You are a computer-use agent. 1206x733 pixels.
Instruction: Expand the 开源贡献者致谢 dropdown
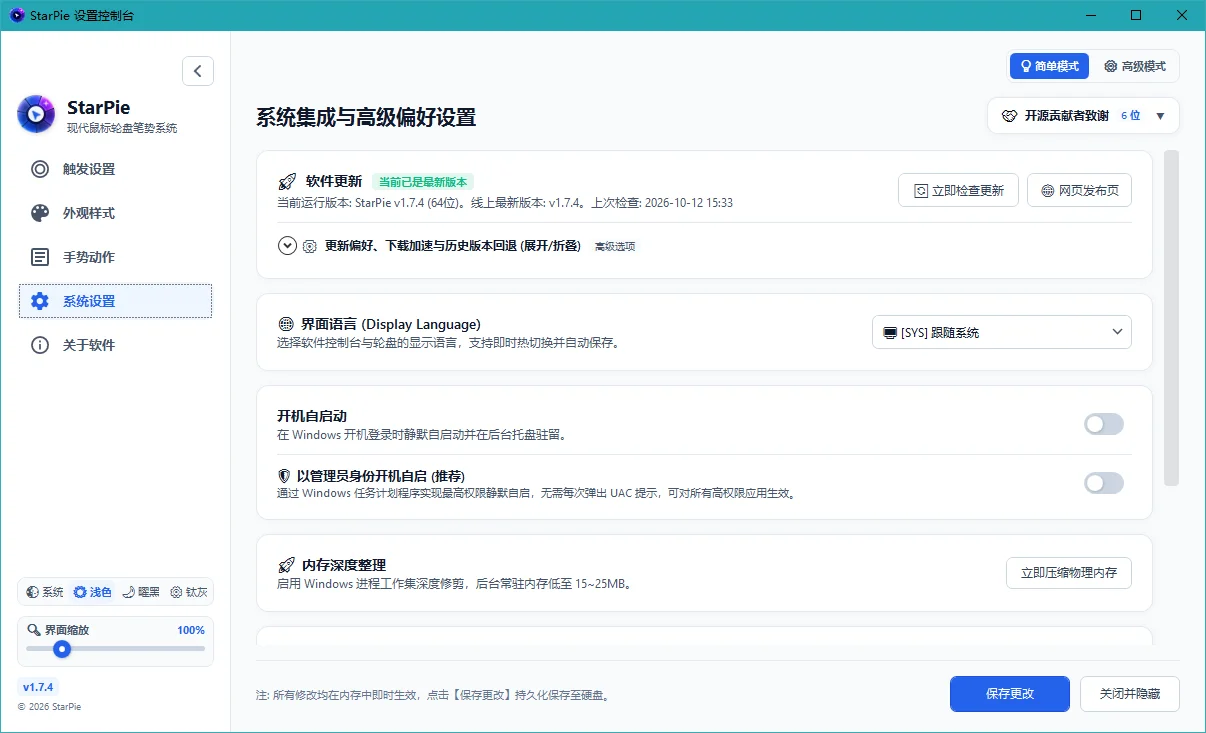pyautogui.click(x=1083, y=116)
